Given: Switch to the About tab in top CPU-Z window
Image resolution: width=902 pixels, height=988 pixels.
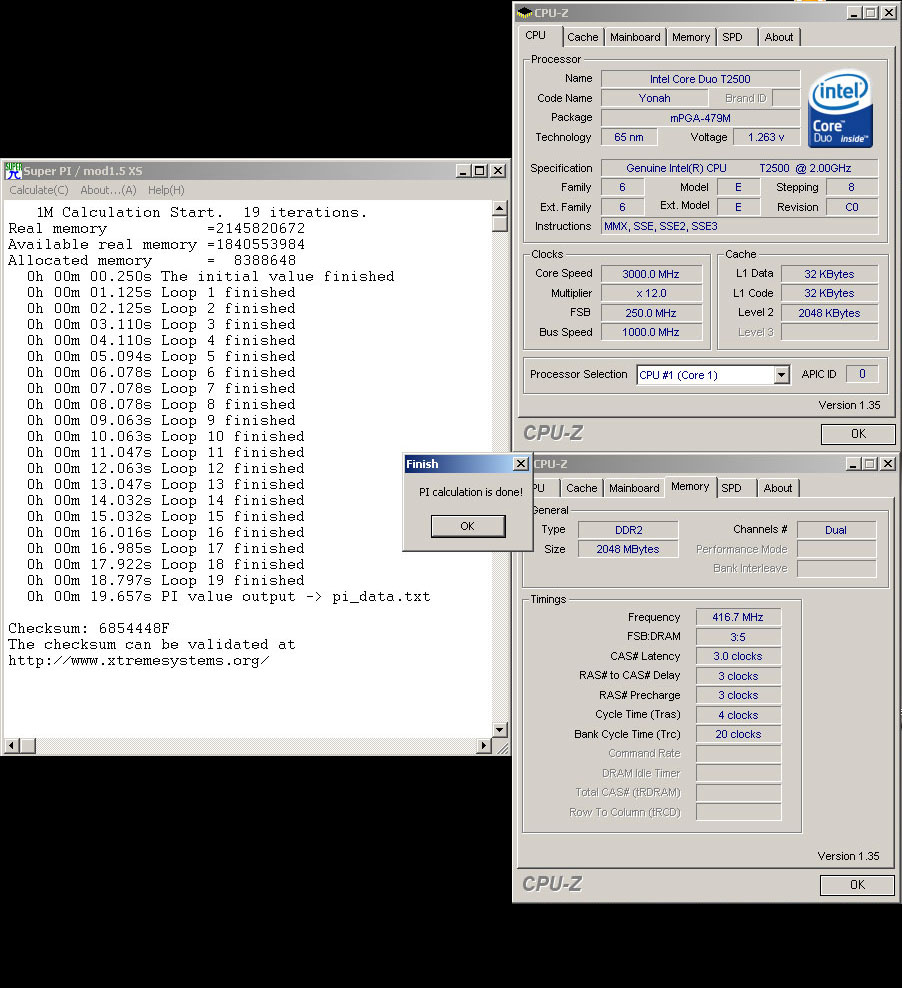Looking at the screenshot, I should tap(779, 37).
